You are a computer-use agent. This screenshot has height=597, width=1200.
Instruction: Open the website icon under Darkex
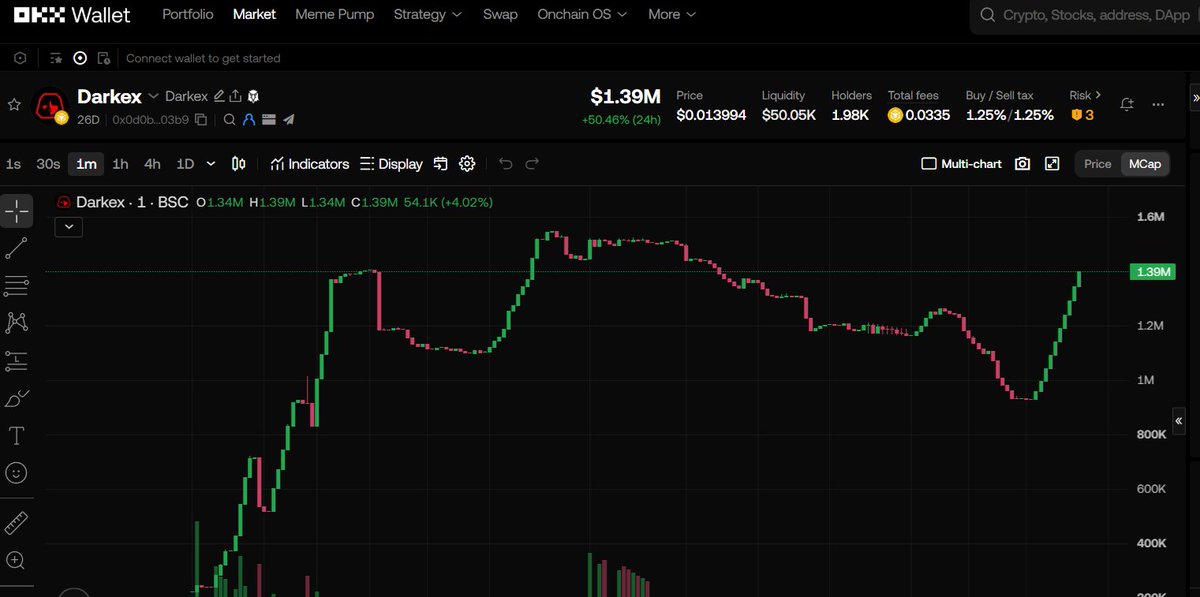(x=268, y=120)
